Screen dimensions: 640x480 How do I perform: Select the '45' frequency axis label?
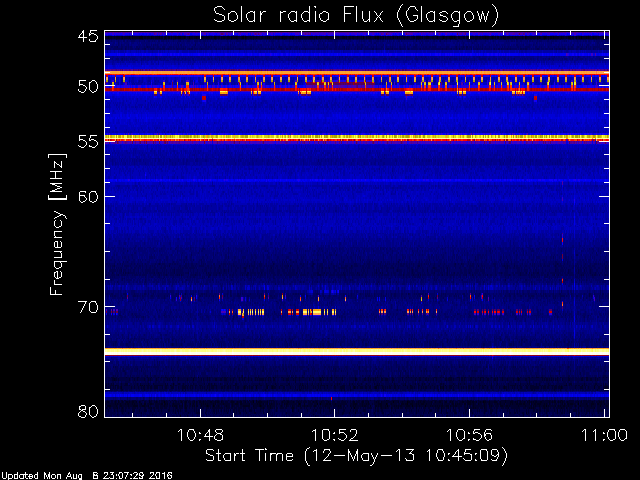pyautogui.click(x=88, y=36)
